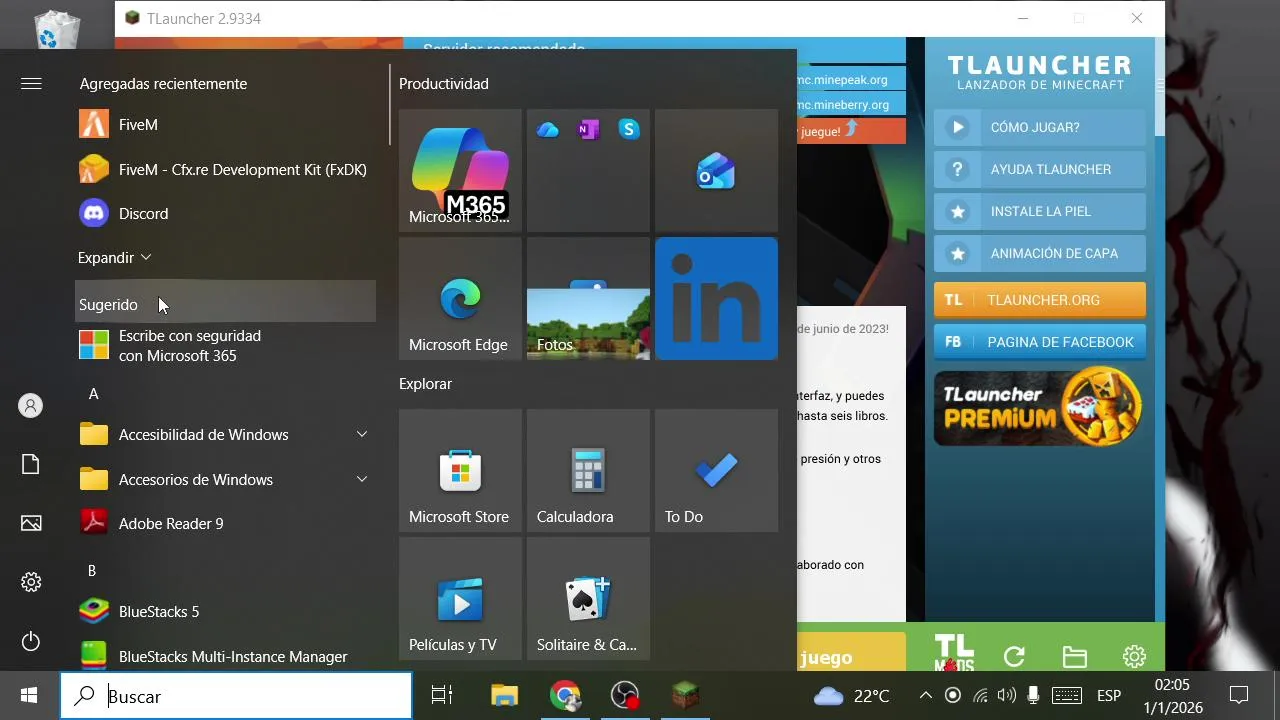Open the notification center icon

tap(1239, 696)
